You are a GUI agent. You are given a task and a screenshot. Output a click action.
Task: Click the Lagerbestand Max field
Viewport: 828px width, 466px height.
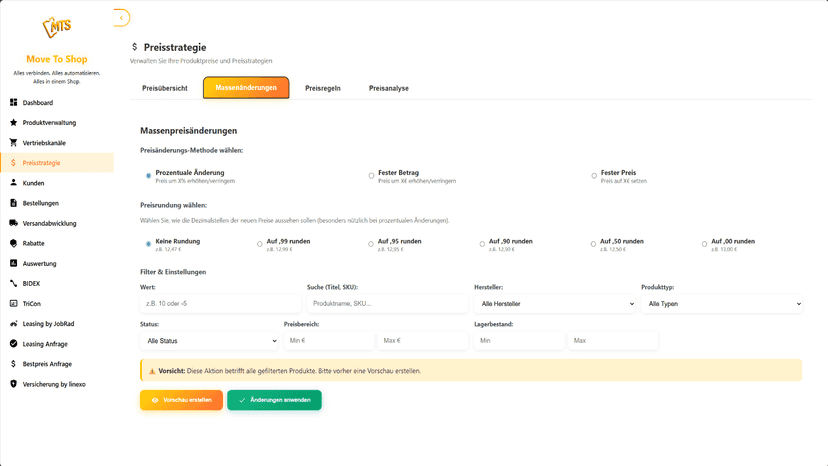click(613, 341)
